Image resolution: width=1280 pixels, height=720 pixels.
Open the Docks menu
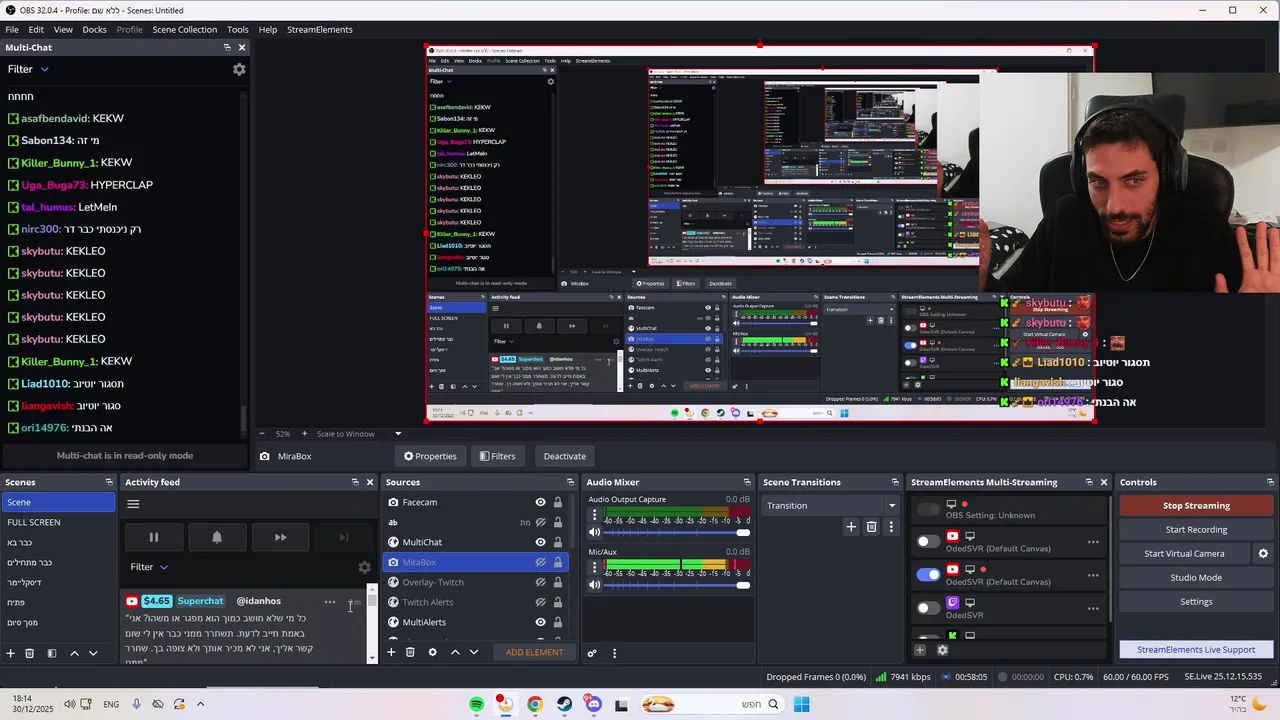click(94, 29)
